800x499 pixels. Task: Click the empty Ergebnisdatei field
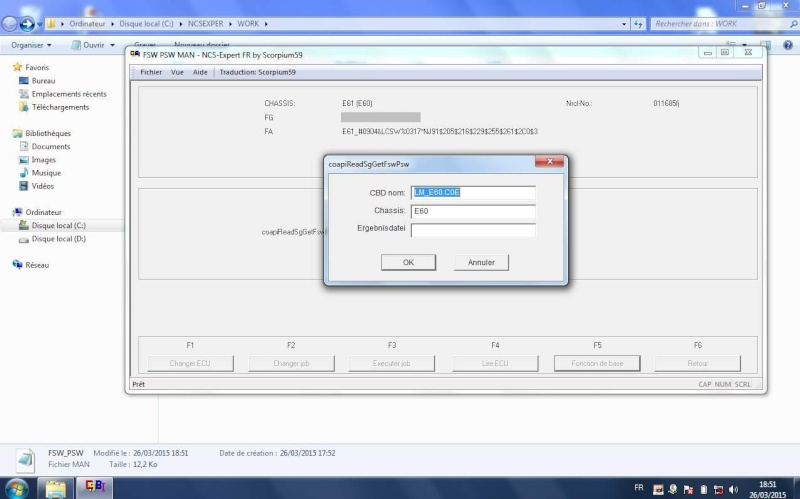tap(473, 230)
